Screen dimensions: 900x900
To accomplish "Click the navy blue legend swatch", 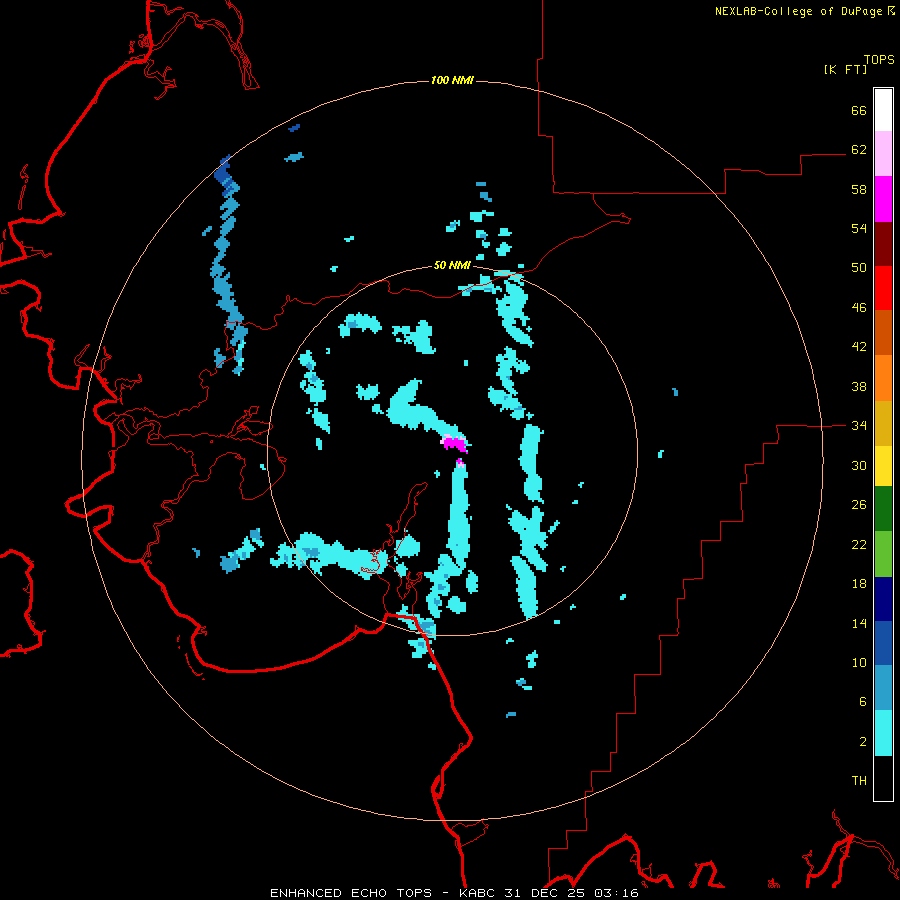I will pos(883,599).
